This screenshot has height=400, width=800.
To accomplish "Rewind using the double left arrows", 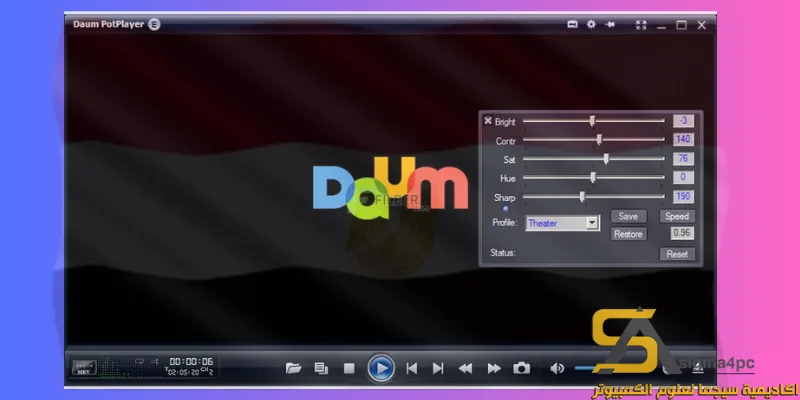I will pos(465,368).
